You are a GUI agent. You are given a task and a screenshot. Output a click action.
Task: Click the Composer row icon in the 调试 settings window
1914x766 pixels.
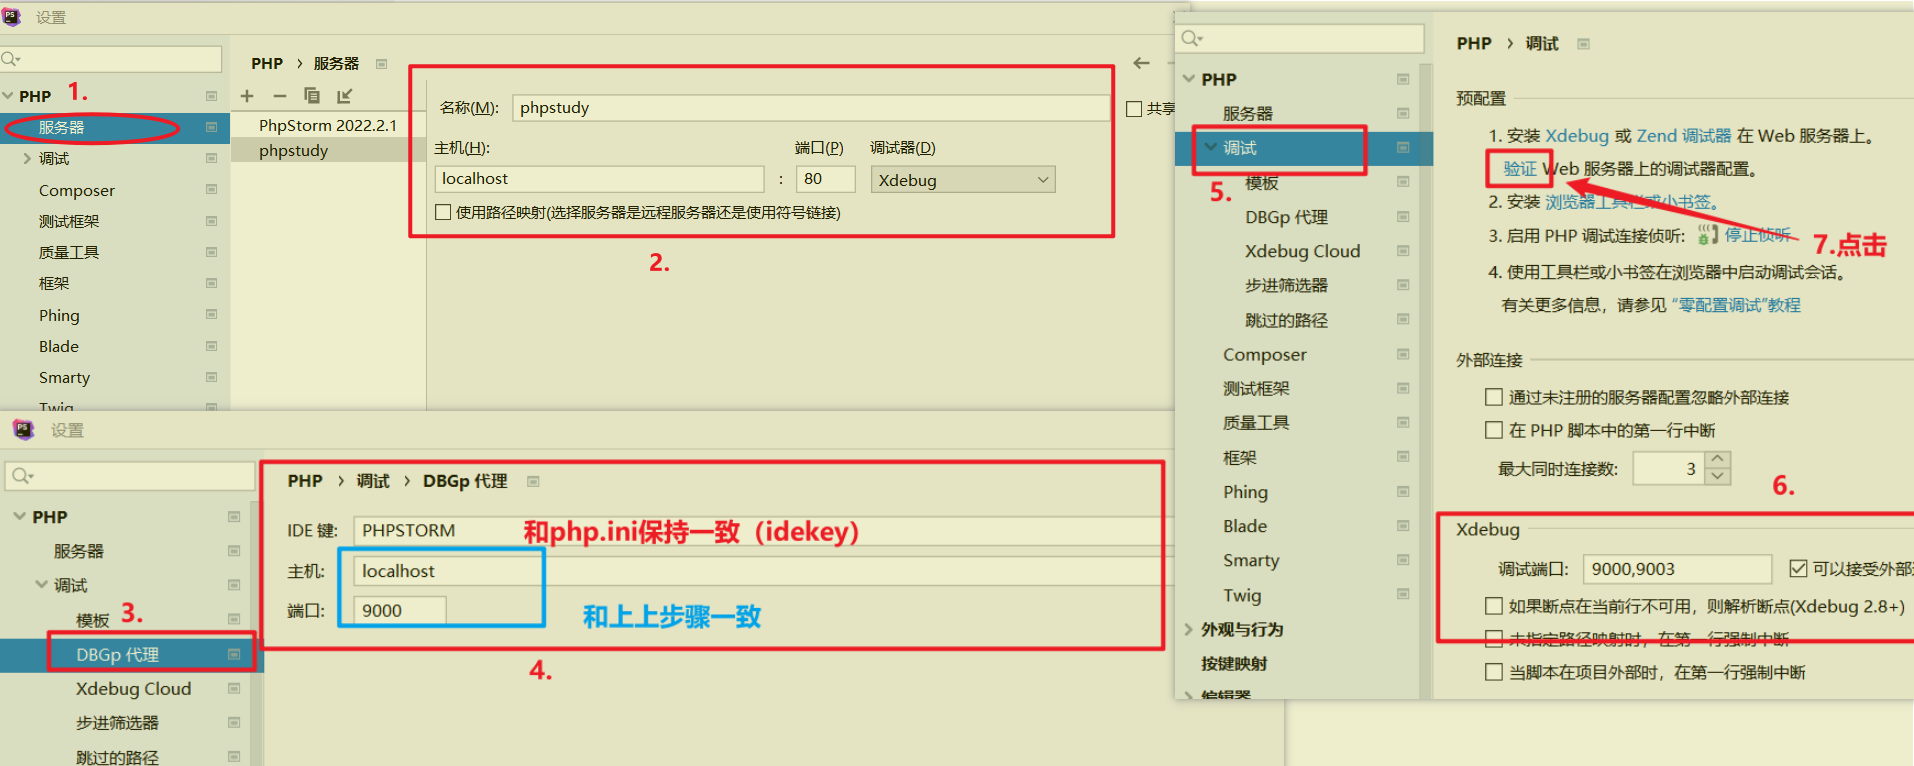tap(1403, 354)
